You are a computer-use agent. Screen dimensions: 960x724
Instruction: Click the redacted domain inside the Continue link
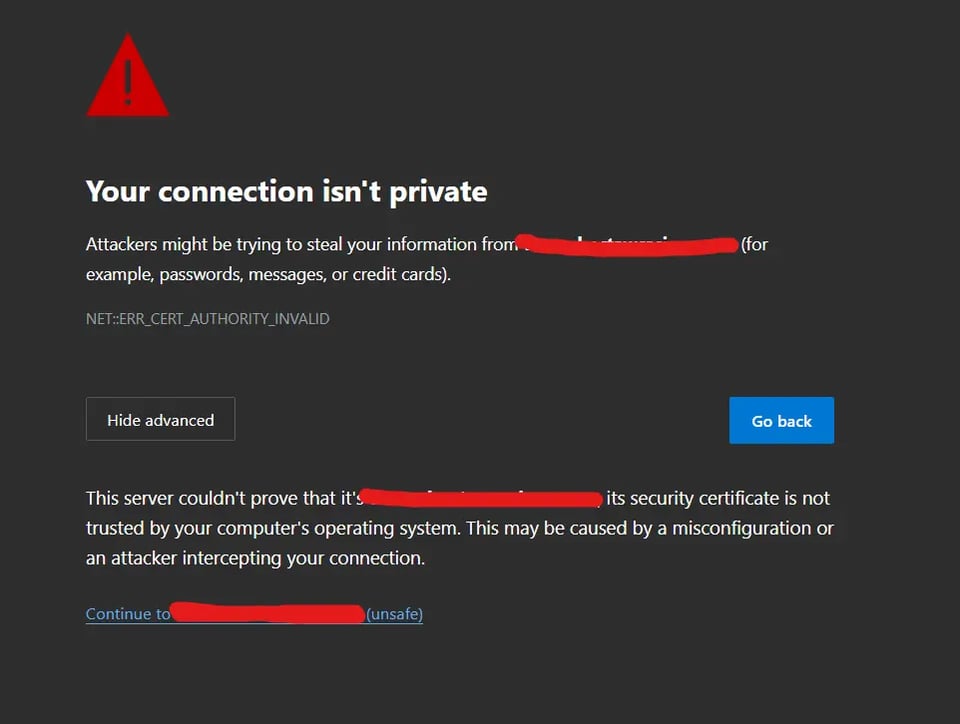coord(268,613)
